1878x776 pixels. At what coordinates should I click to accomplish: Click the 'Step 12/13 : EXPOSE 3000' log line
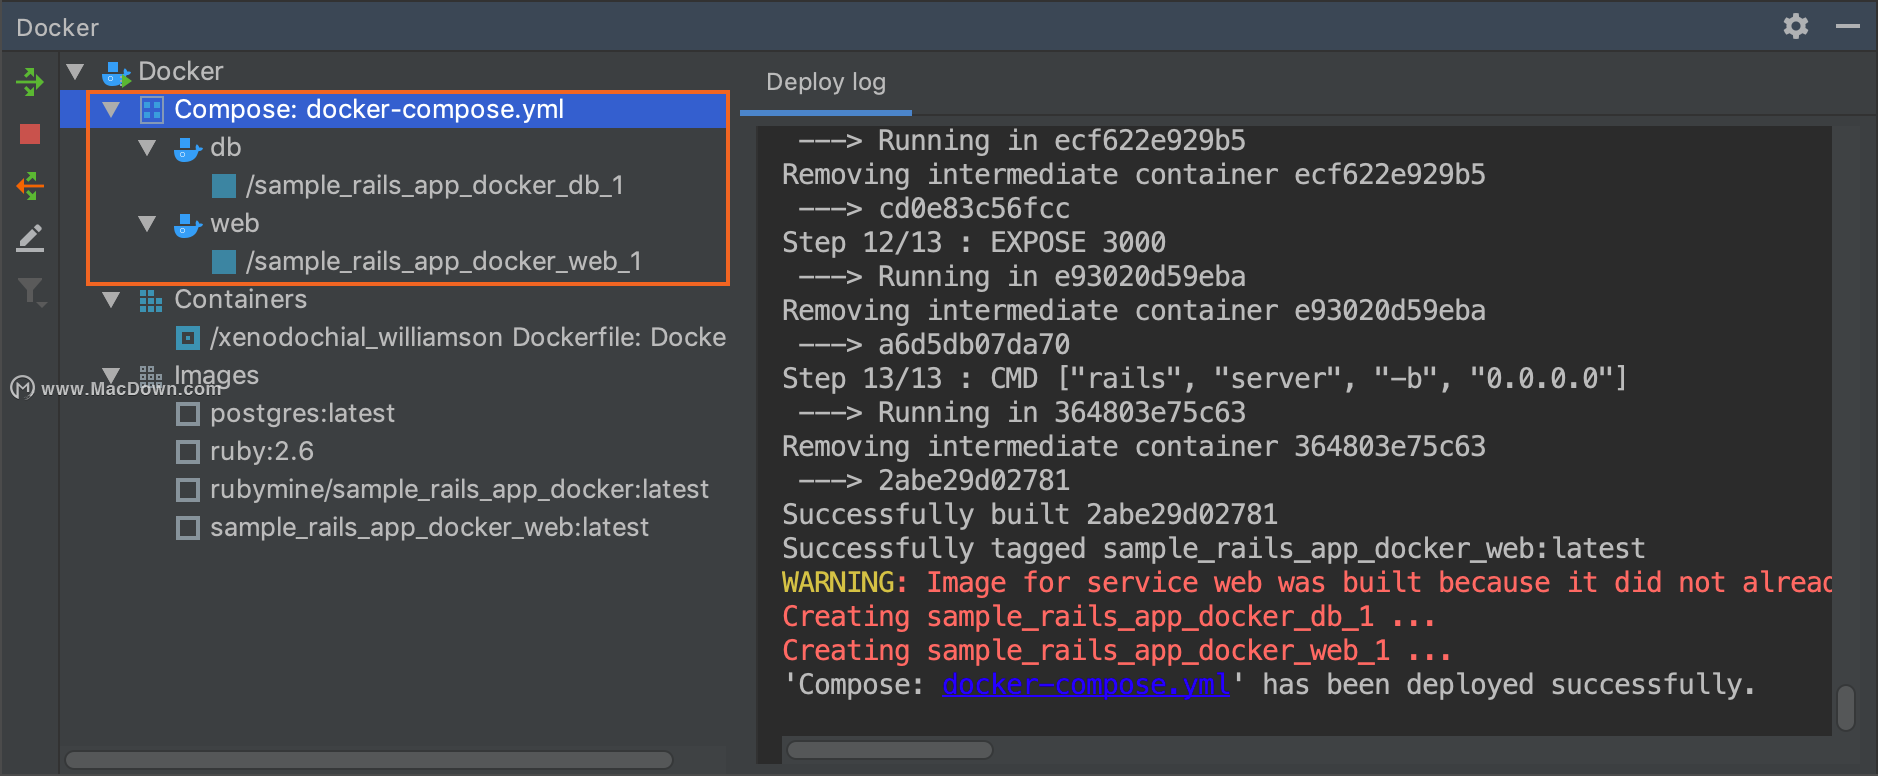pyautogui.click(x=974, y=243)
